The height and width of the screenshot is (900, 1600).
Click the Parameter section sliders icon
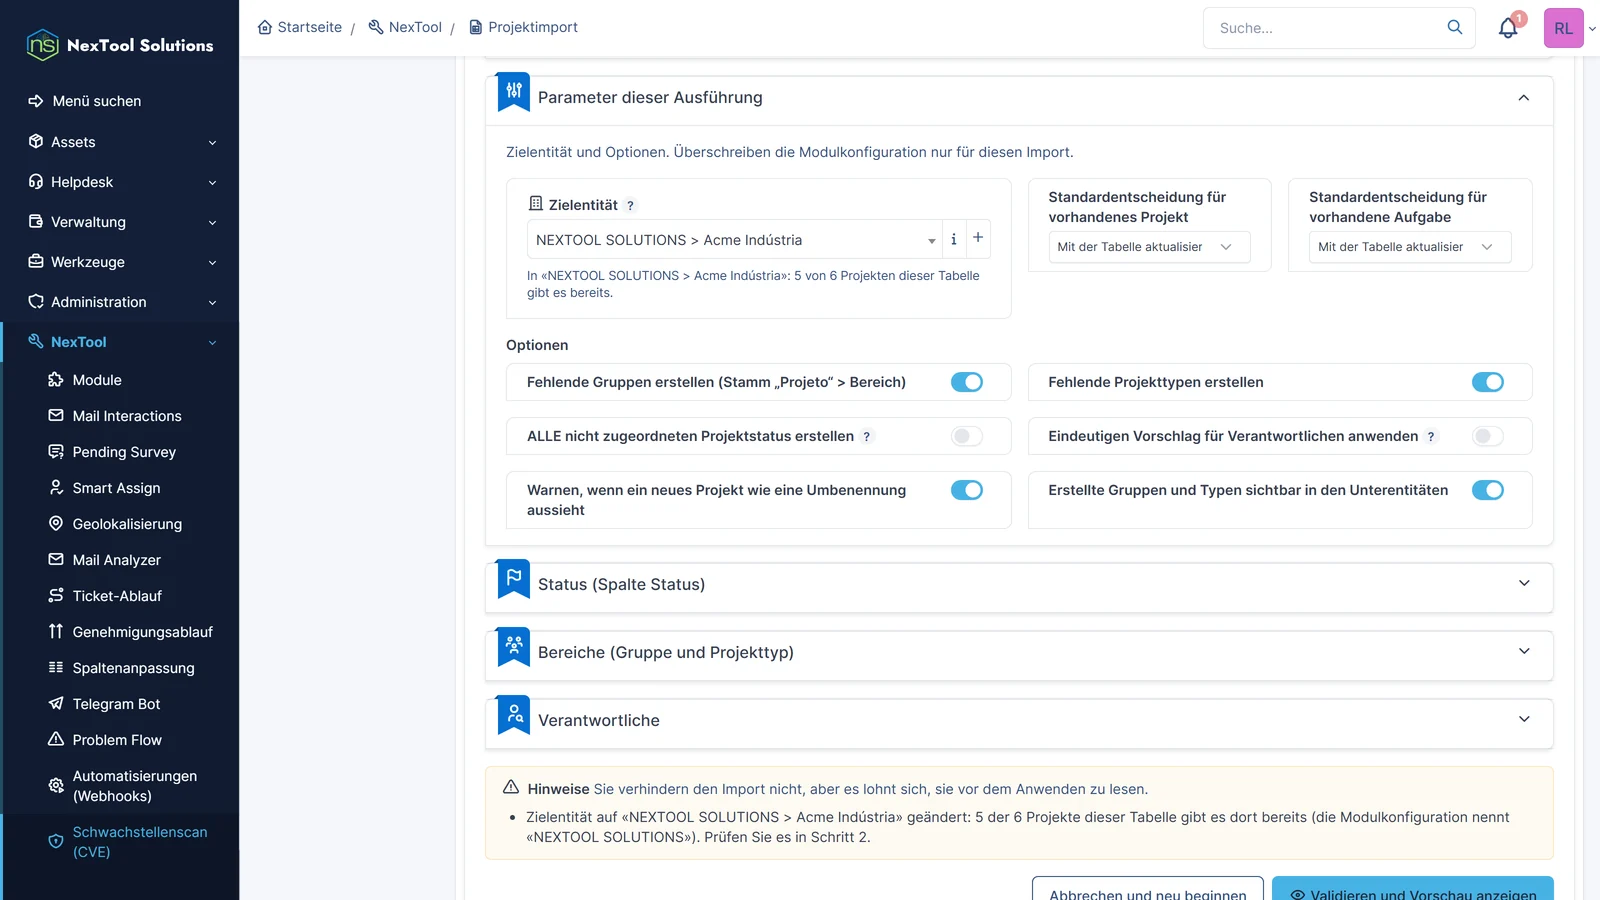(514, 93)
